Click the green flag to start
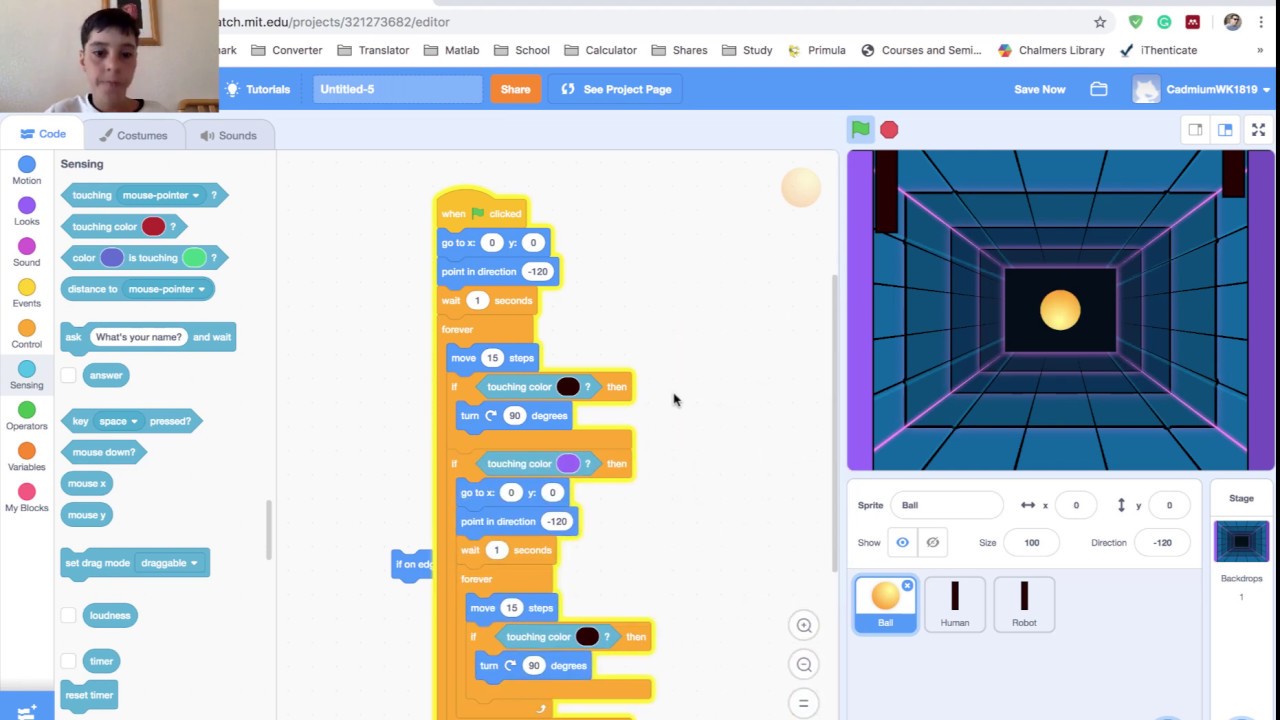The image size is (1280, 720). click(860, 129)
